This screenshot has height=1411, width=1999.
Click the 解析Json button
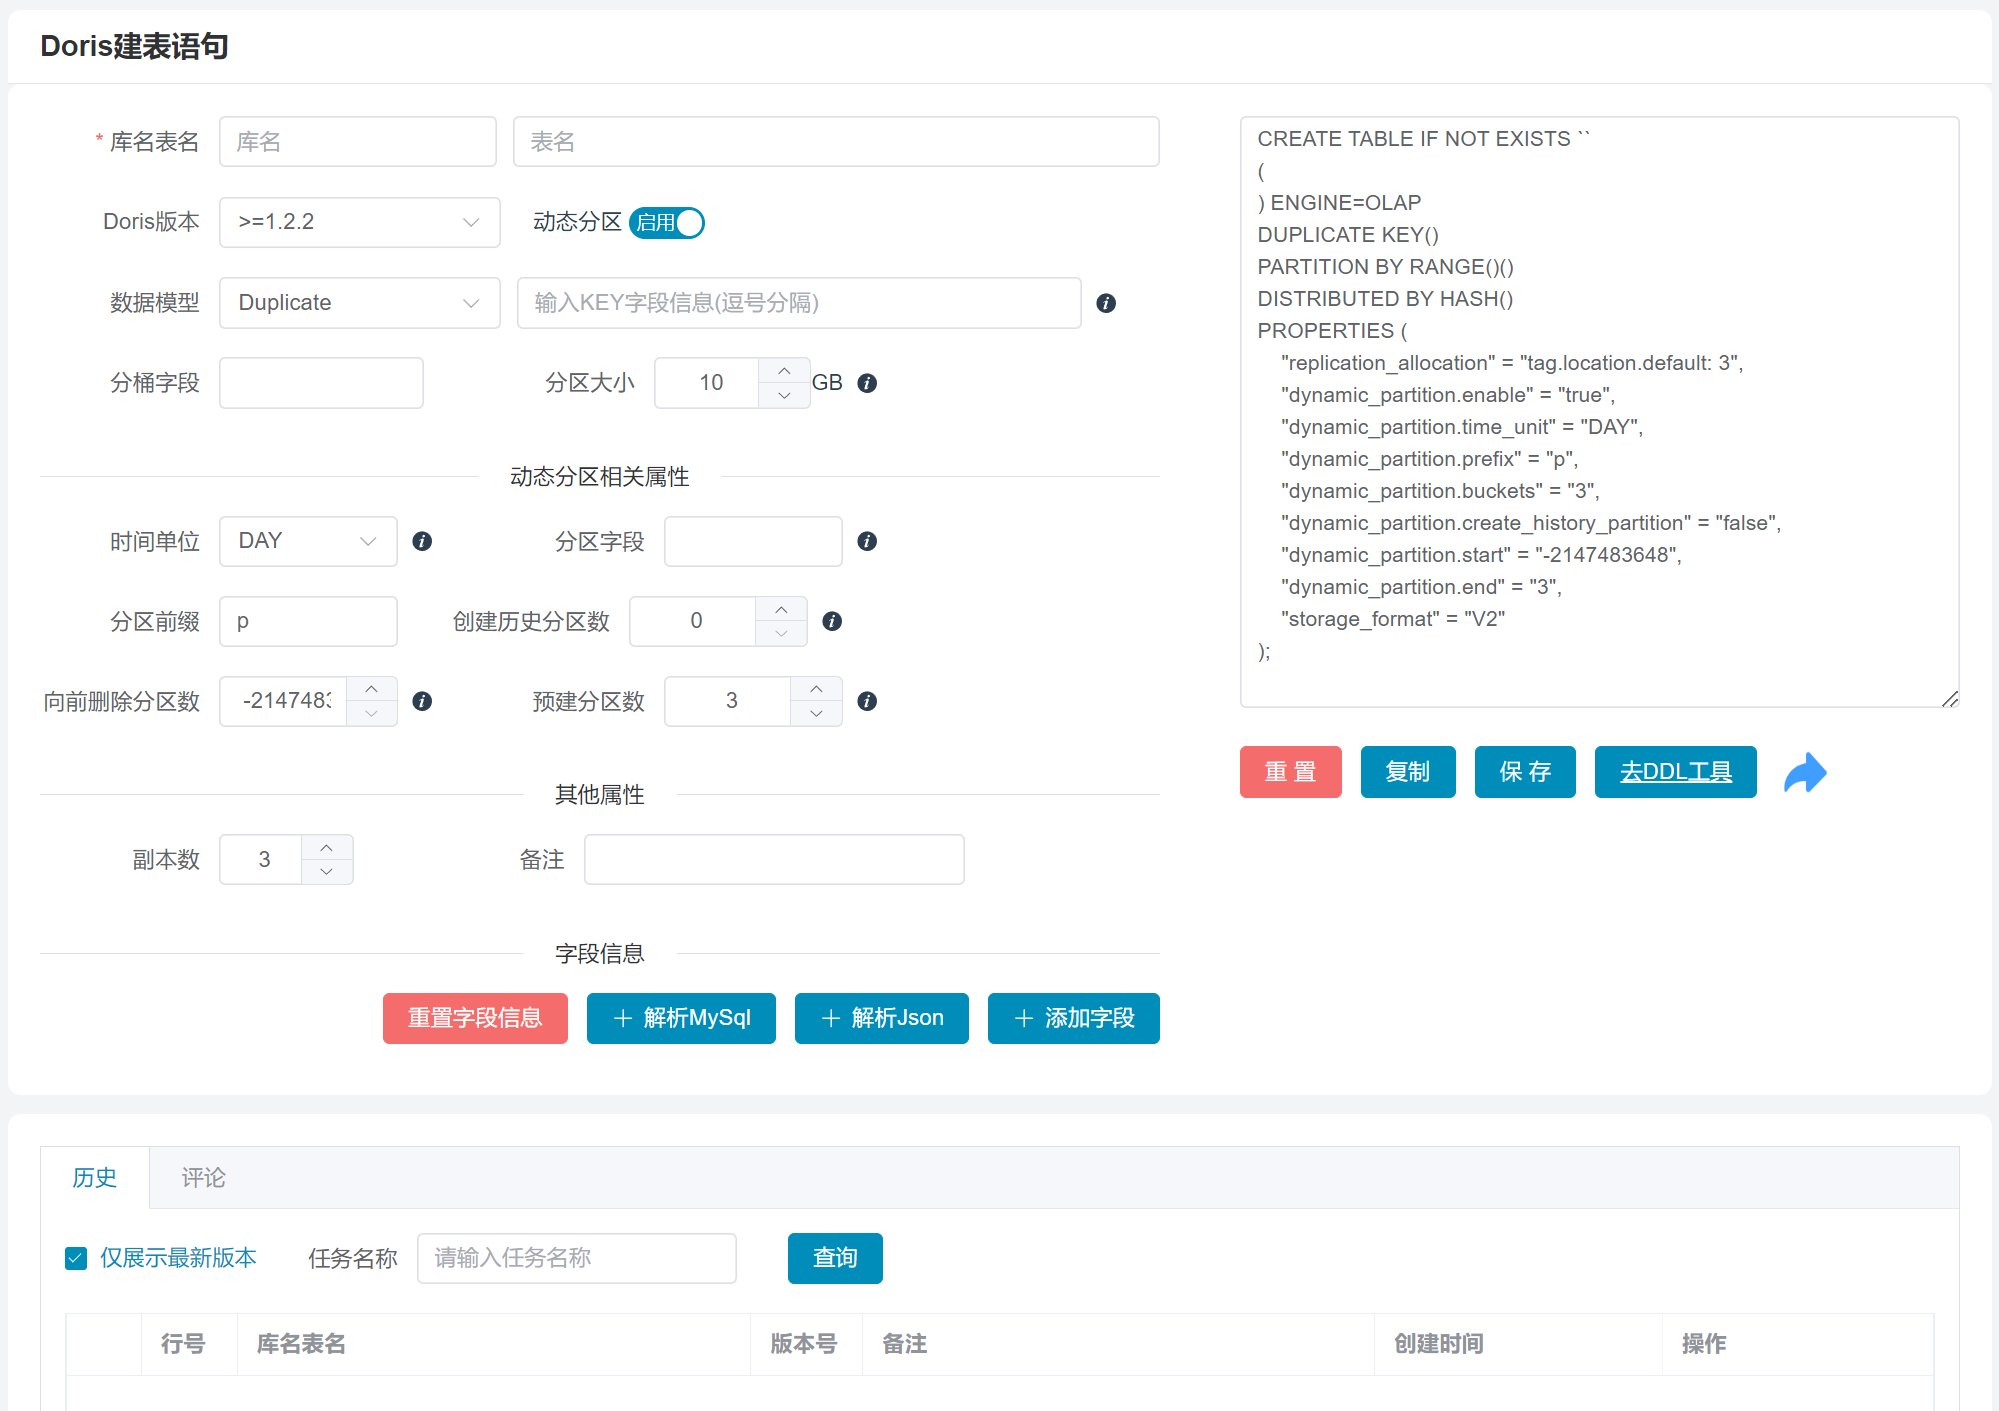tap(882, 1018)
